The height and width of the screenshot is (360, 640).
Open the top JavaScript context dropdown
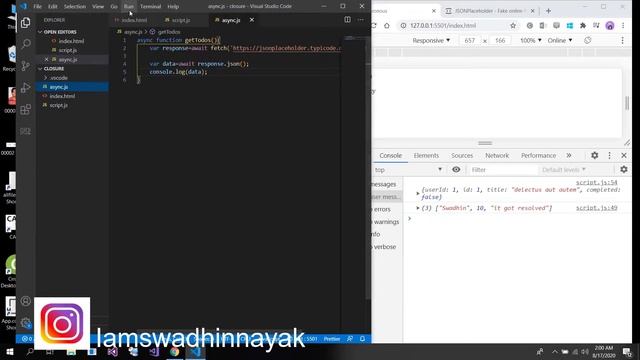[408, 169]
